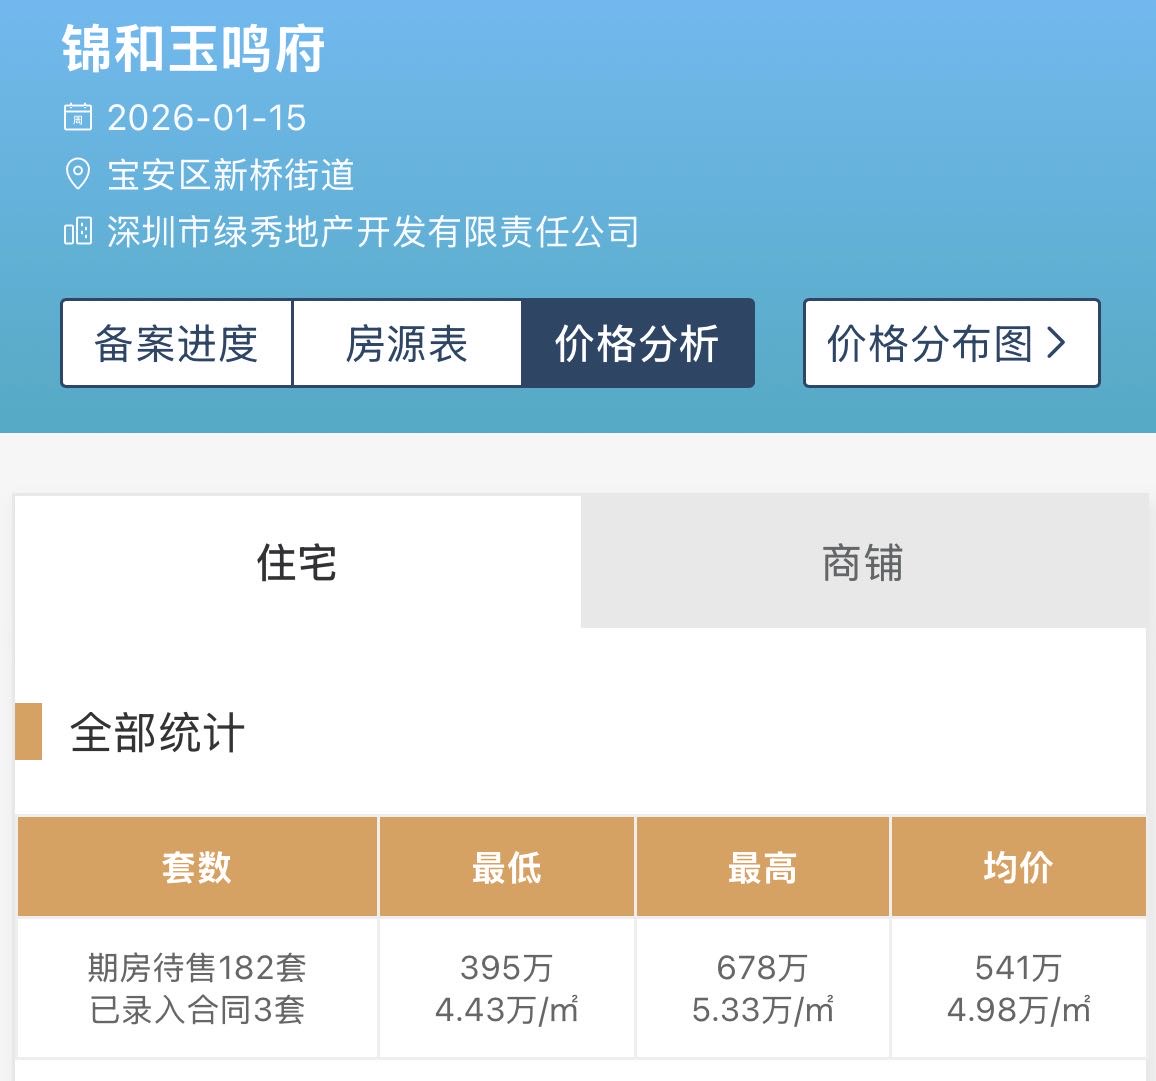Click the 最高 column header
1156x1081 pixels.
[x=762, y=867]
